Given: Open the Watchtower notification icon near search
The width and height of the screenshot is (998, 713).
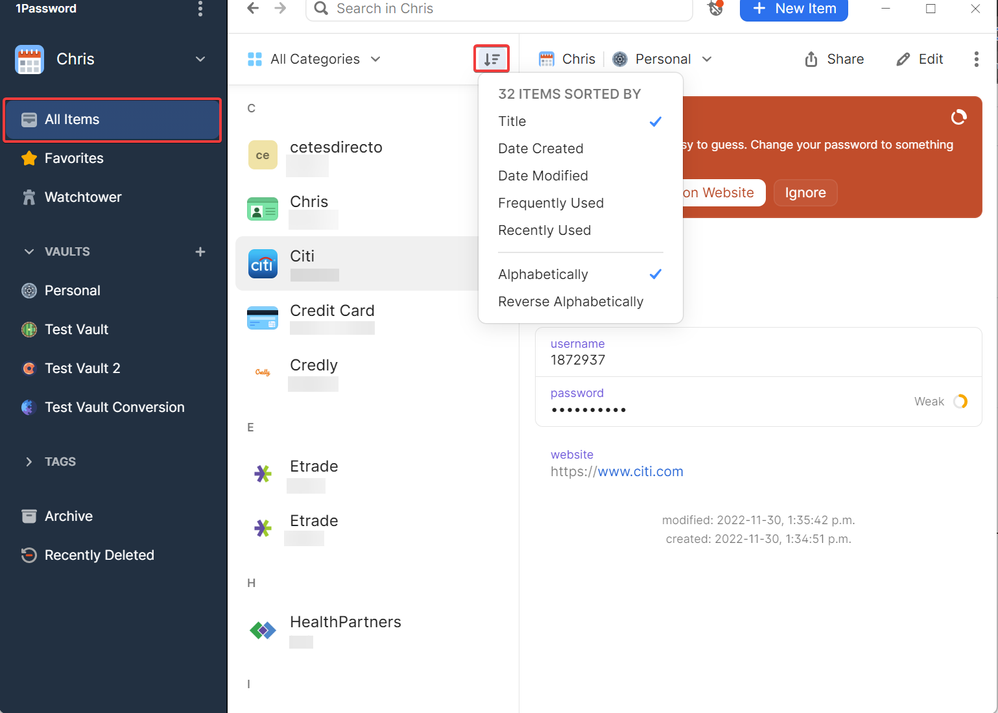Looking at the screenshot, I should click(716, 9).
